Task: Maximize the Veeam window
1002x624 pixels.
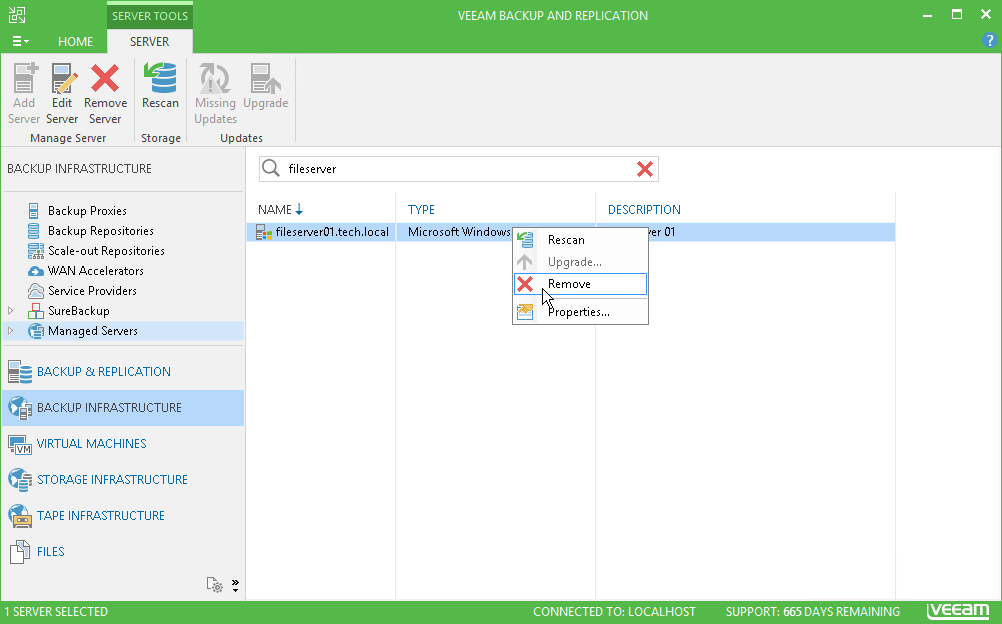Action: [x=957, y=15]
